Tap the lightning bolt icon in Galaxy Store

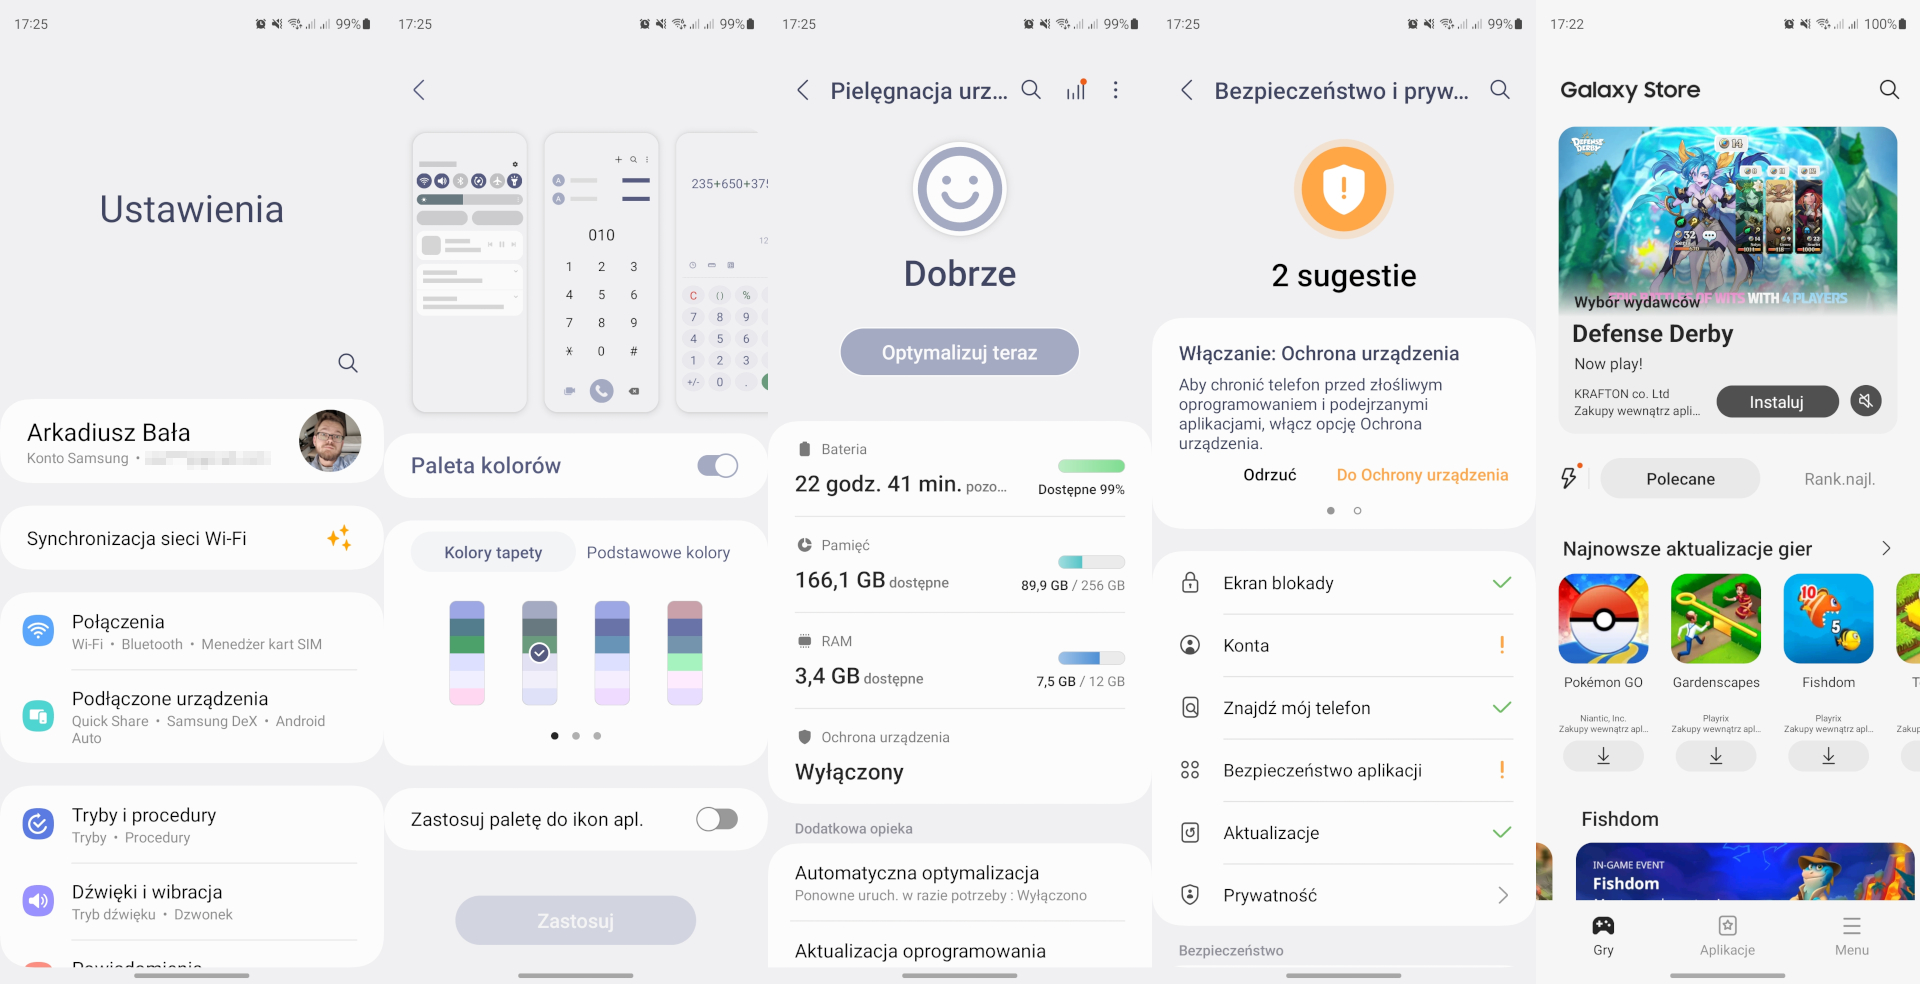click(1570, 478)
